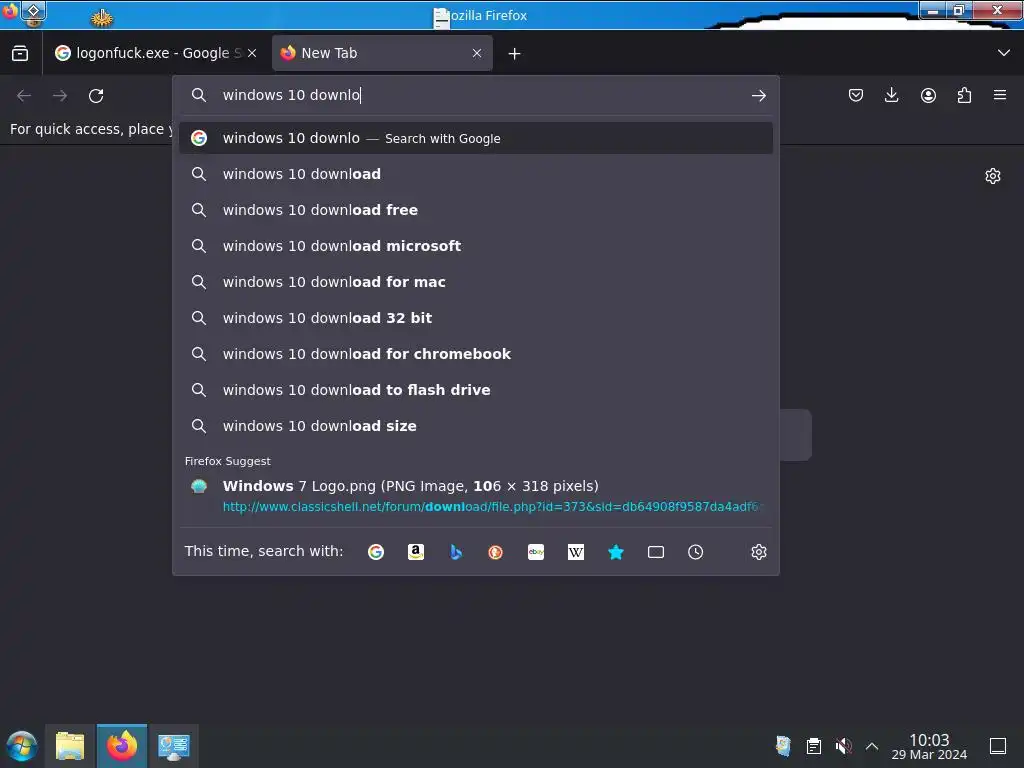1024x768 pixels.
Task: Click Firefox taskbar button
Action: [x=122, y=746]
